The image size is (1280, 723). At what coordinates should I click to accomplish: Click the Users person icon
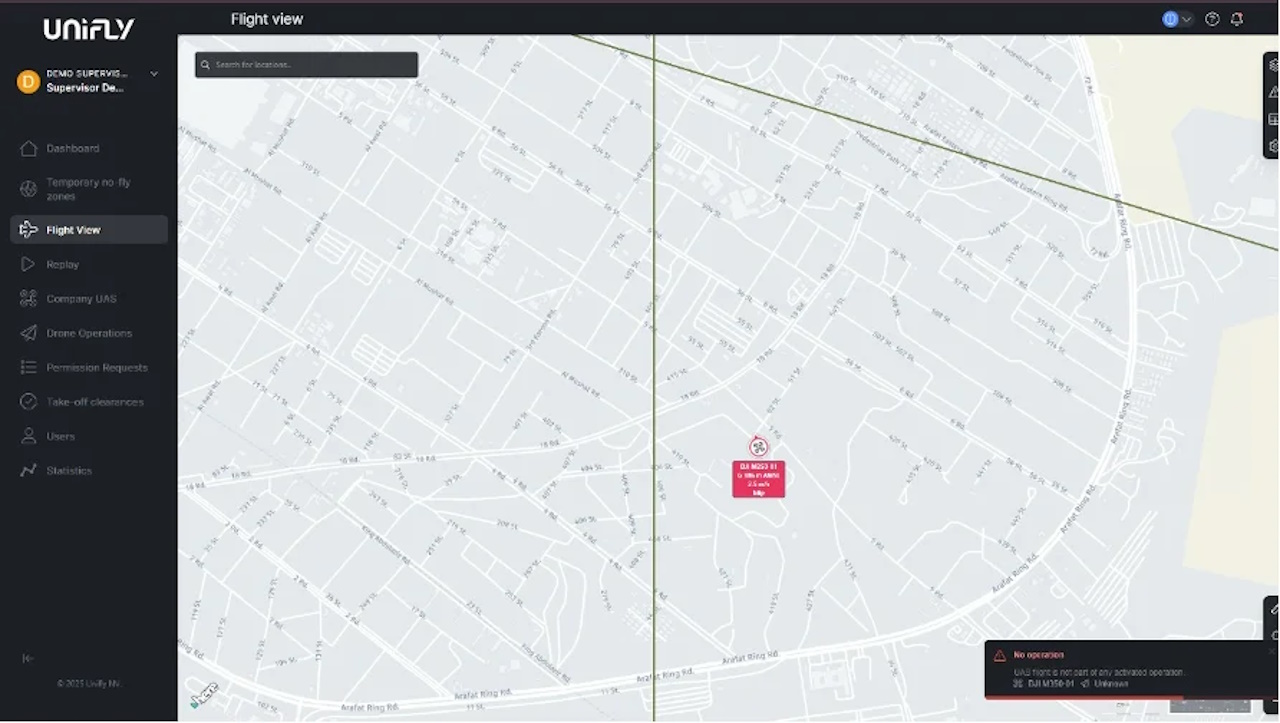click(x=28, y=436)
